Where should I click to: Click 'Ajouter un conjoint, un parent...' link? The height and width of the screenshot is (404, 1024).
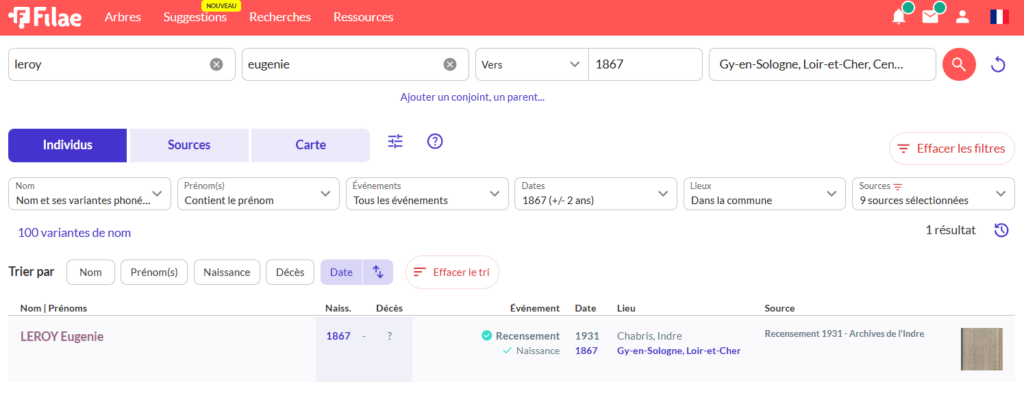472,97
